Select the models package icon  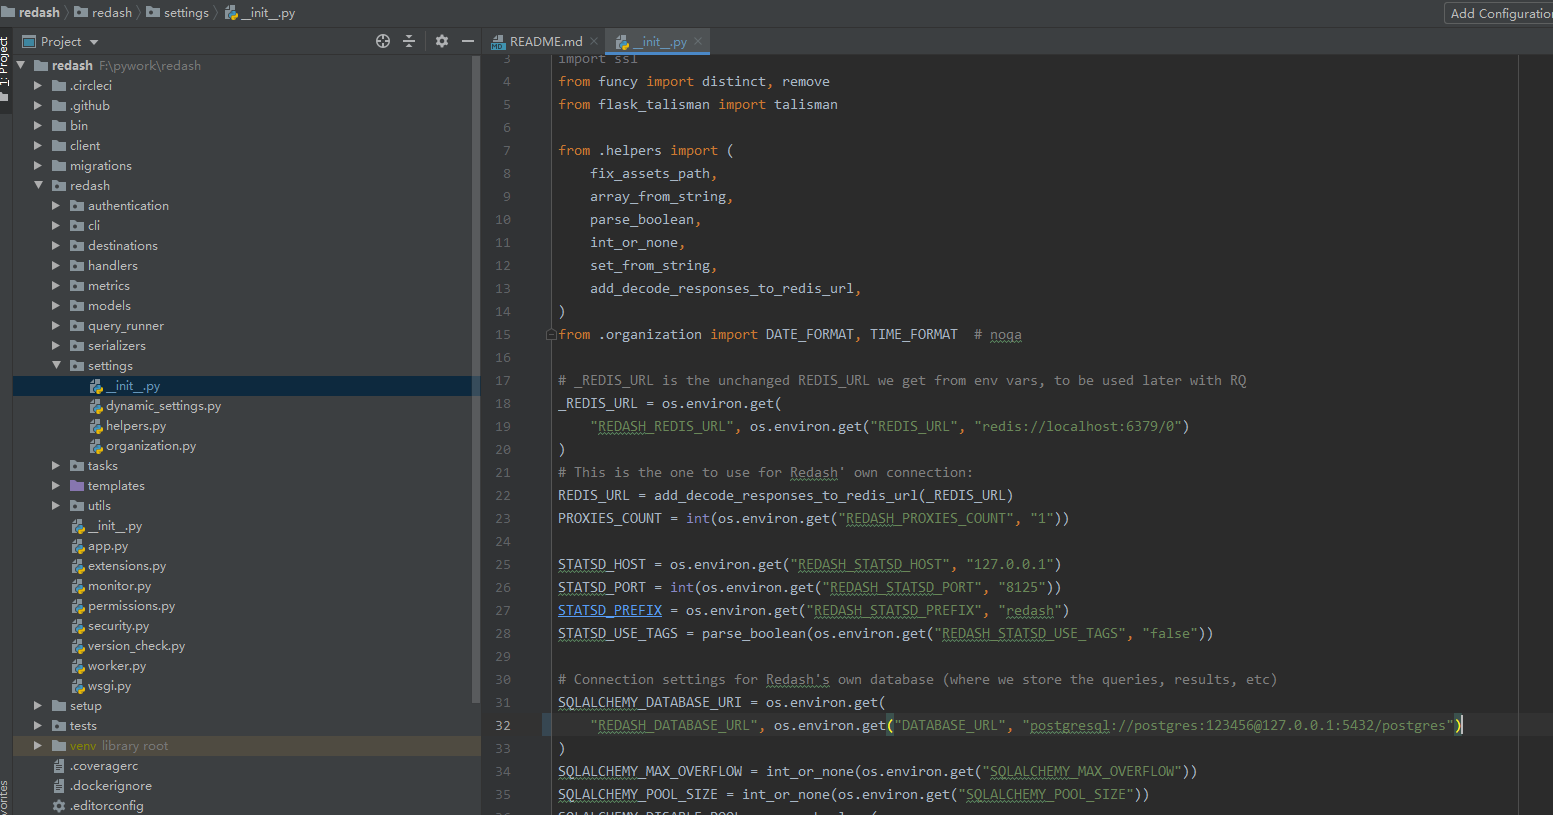[77, 305]
